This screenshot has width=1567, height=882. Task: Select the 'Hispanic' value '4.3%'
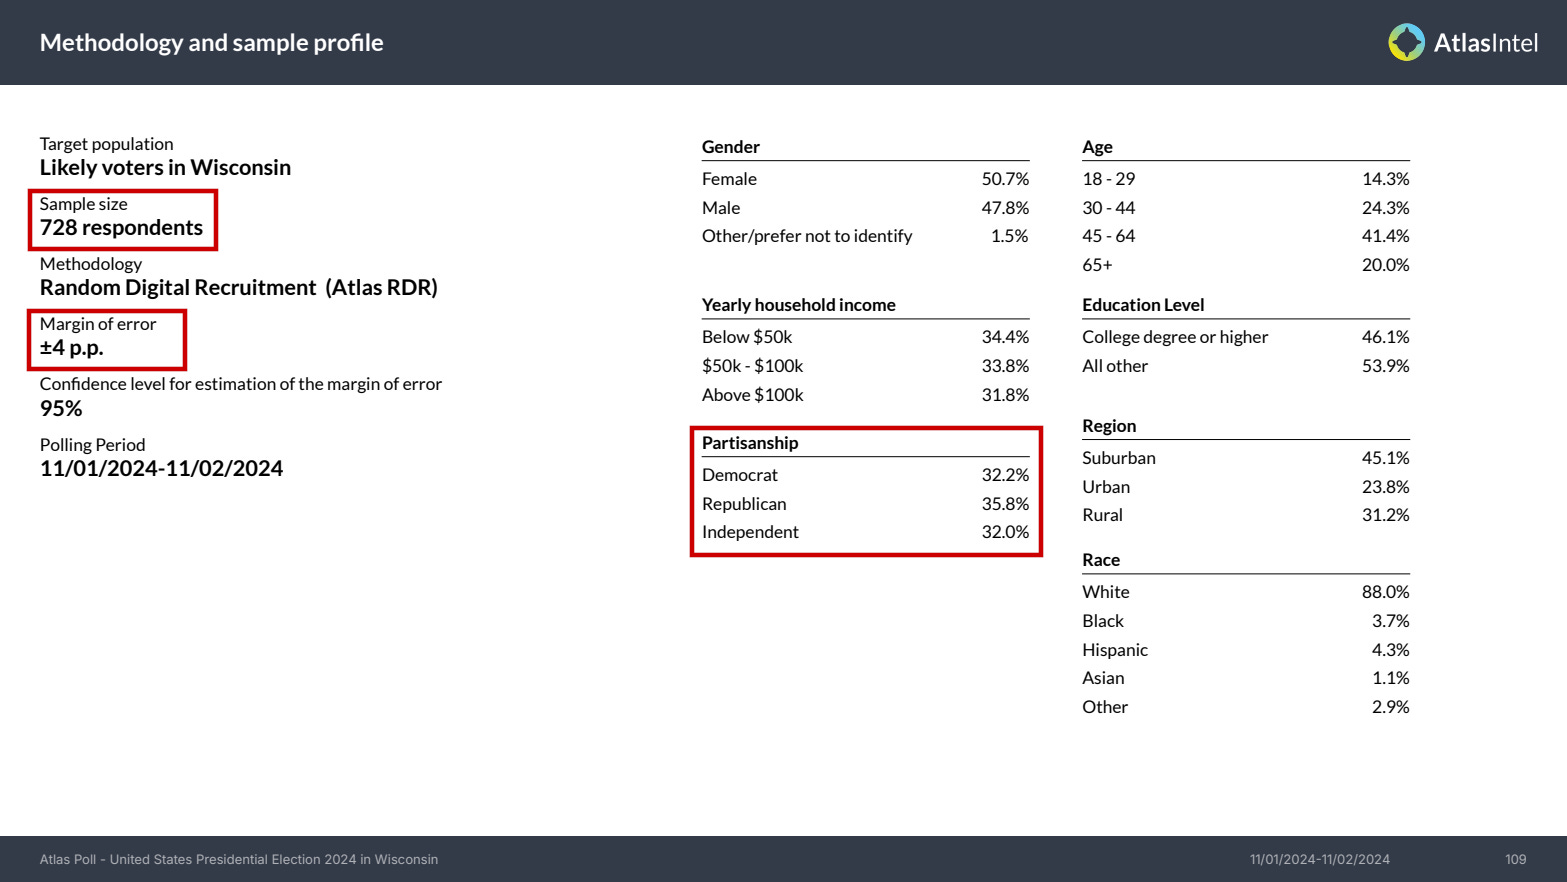[1390, 650]
